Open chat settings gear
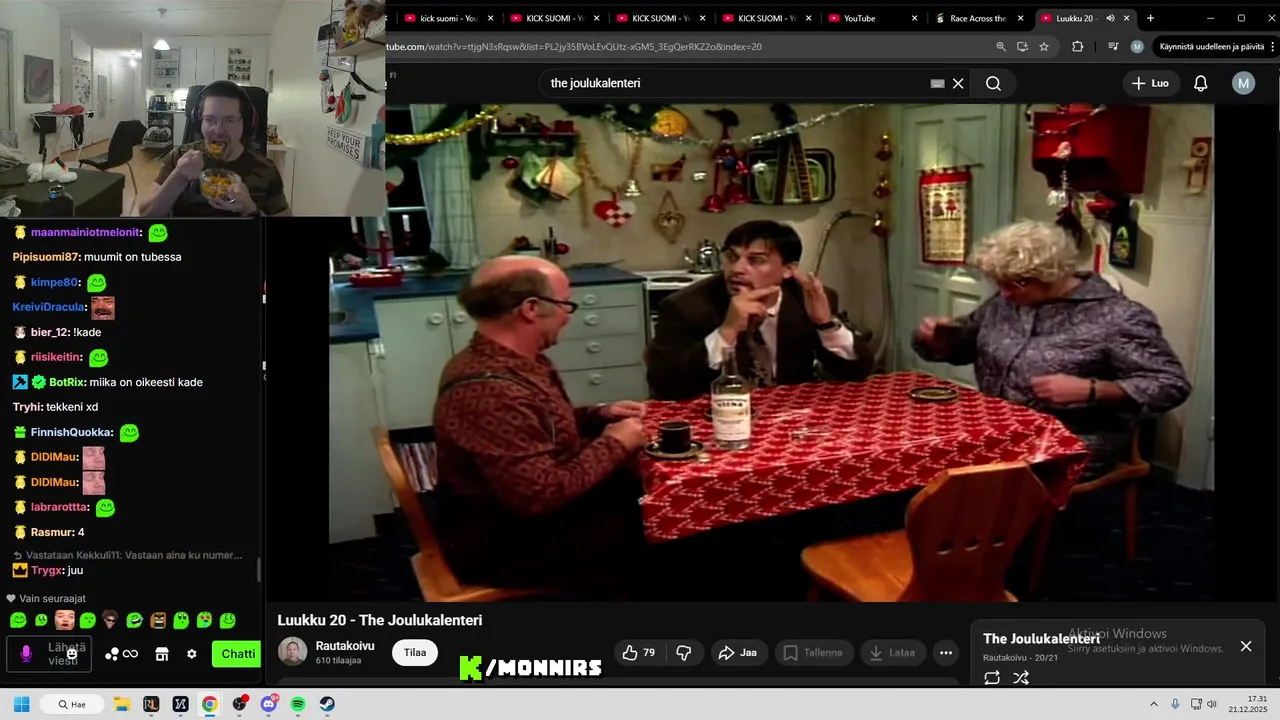The width and height of the screenshot is (1280, 720). click(192, 654)
